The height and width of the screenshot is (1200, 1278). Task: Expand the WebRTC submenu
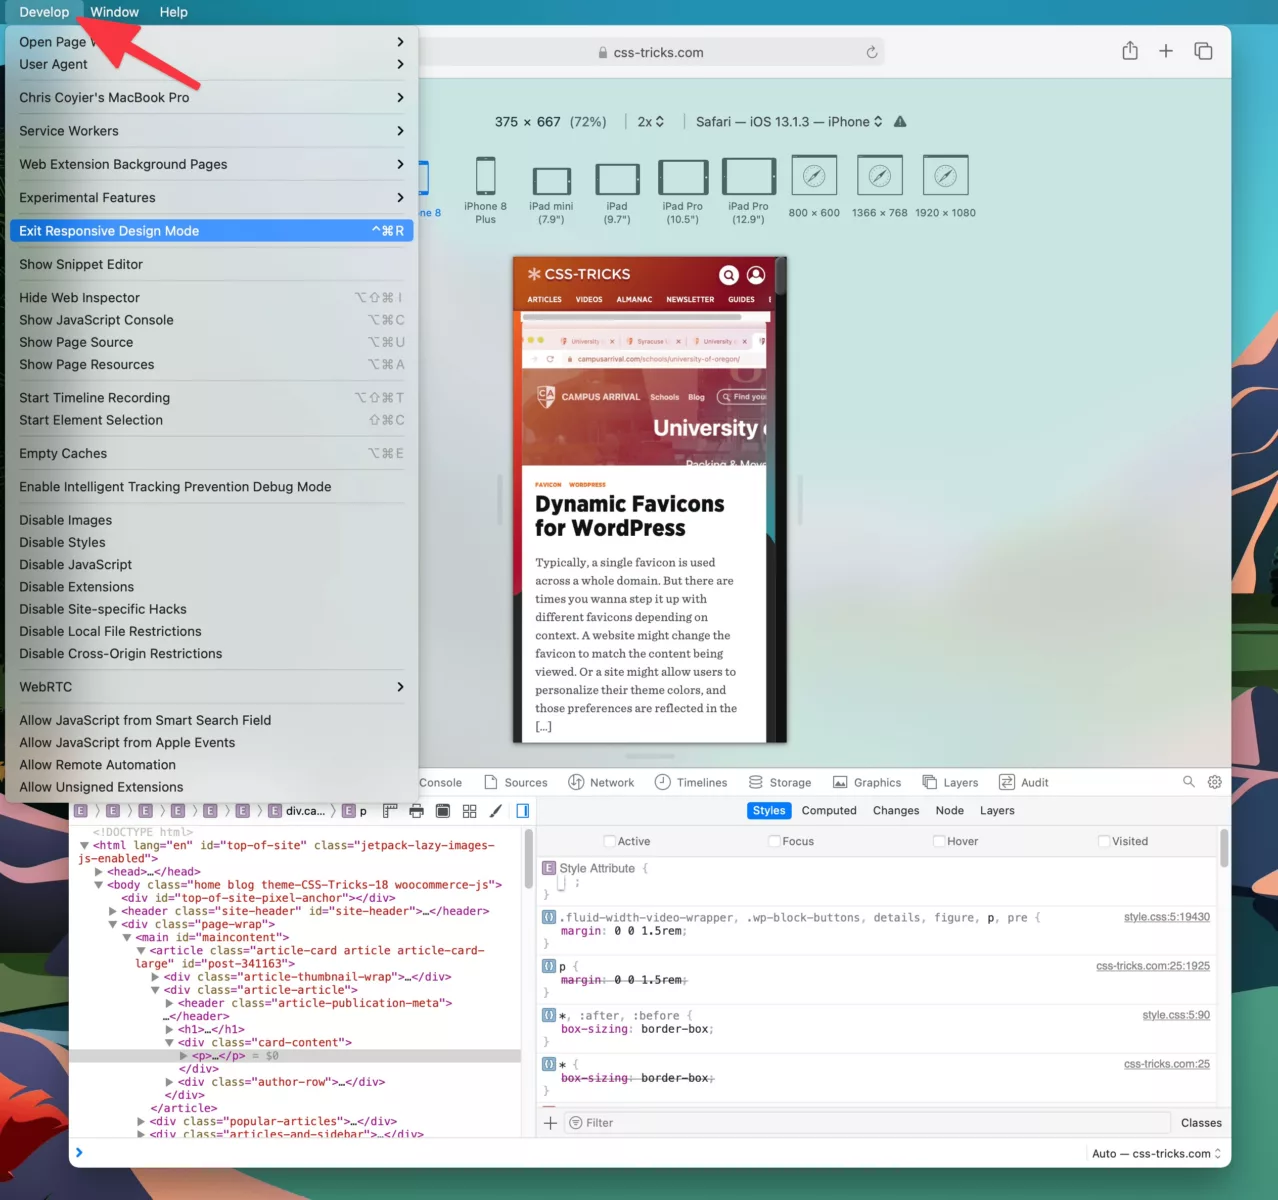click(211, 687)
